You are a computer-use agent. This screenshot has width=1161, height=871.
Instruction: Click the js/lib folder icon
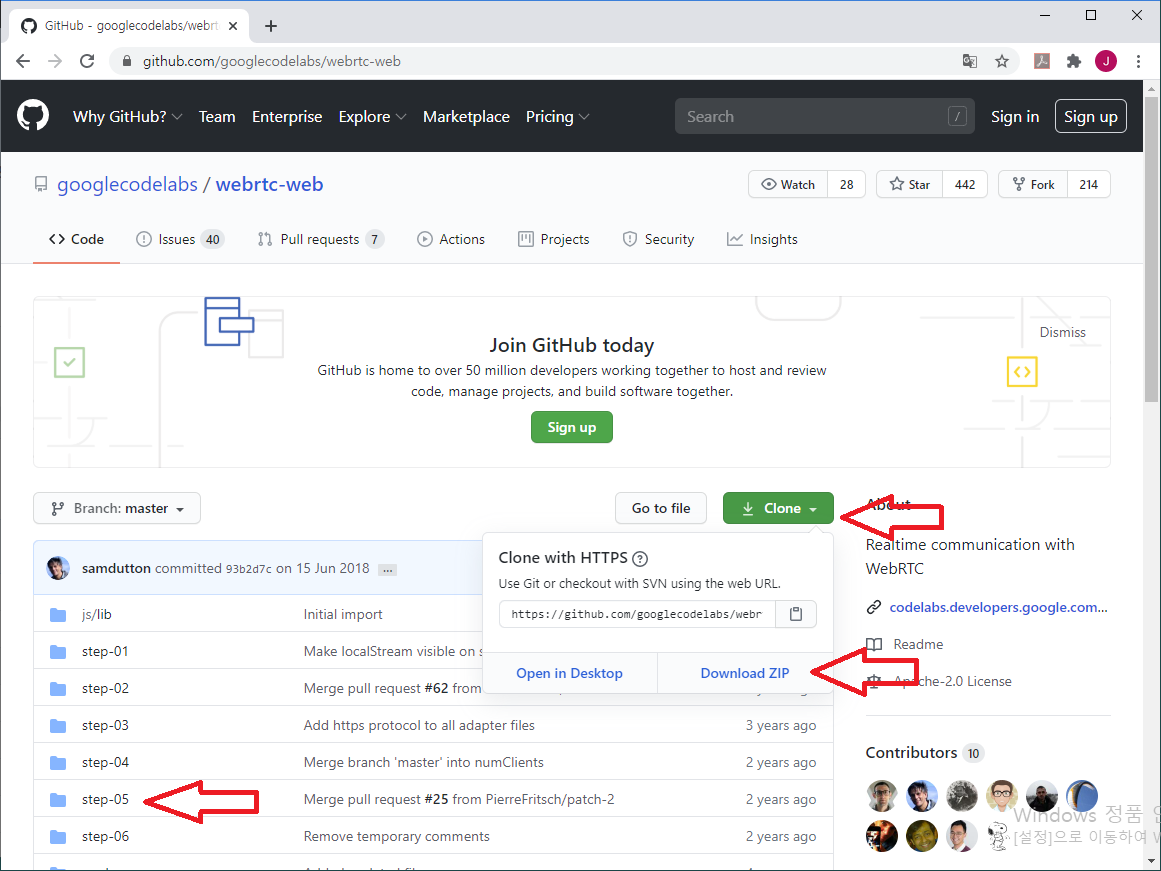58,615
